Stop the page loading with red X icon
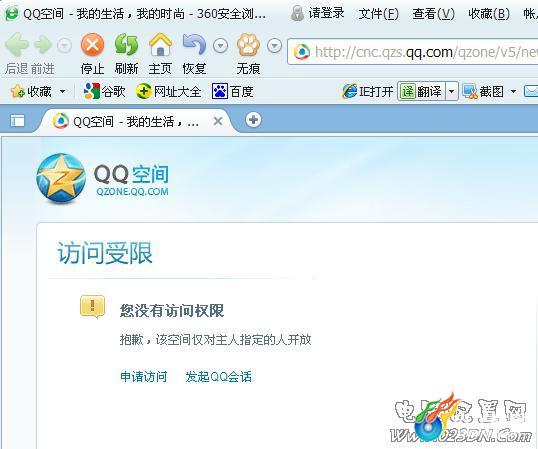This screenshot has width=538, height=449. point(92,45)
